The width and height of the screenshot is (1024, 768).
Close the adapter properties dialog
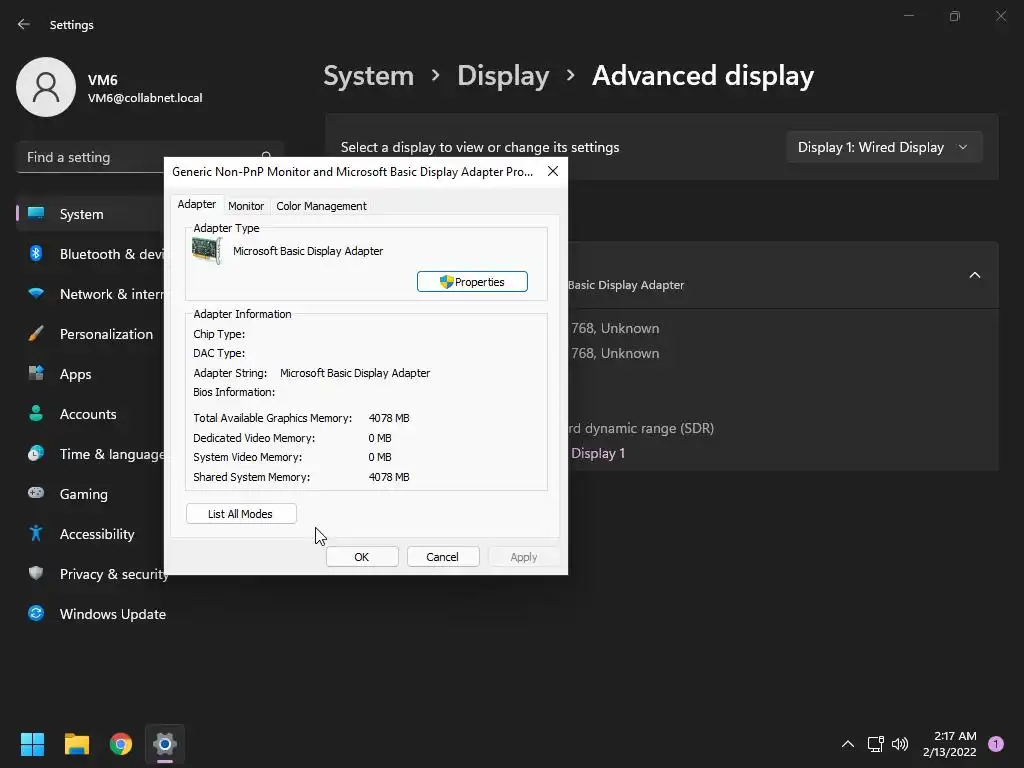552,171
